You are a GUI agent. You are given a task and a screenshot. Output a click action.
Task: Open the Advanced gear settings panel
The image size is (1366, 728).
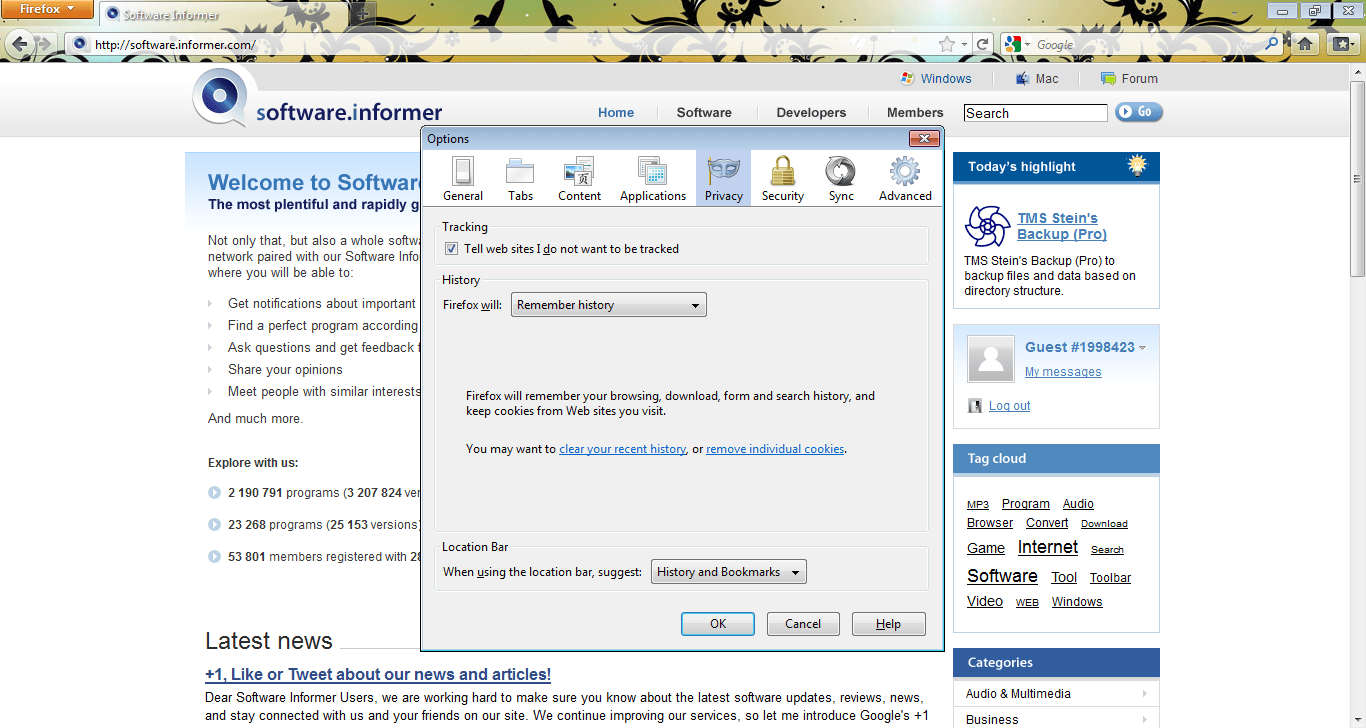(x=903, y=178)
